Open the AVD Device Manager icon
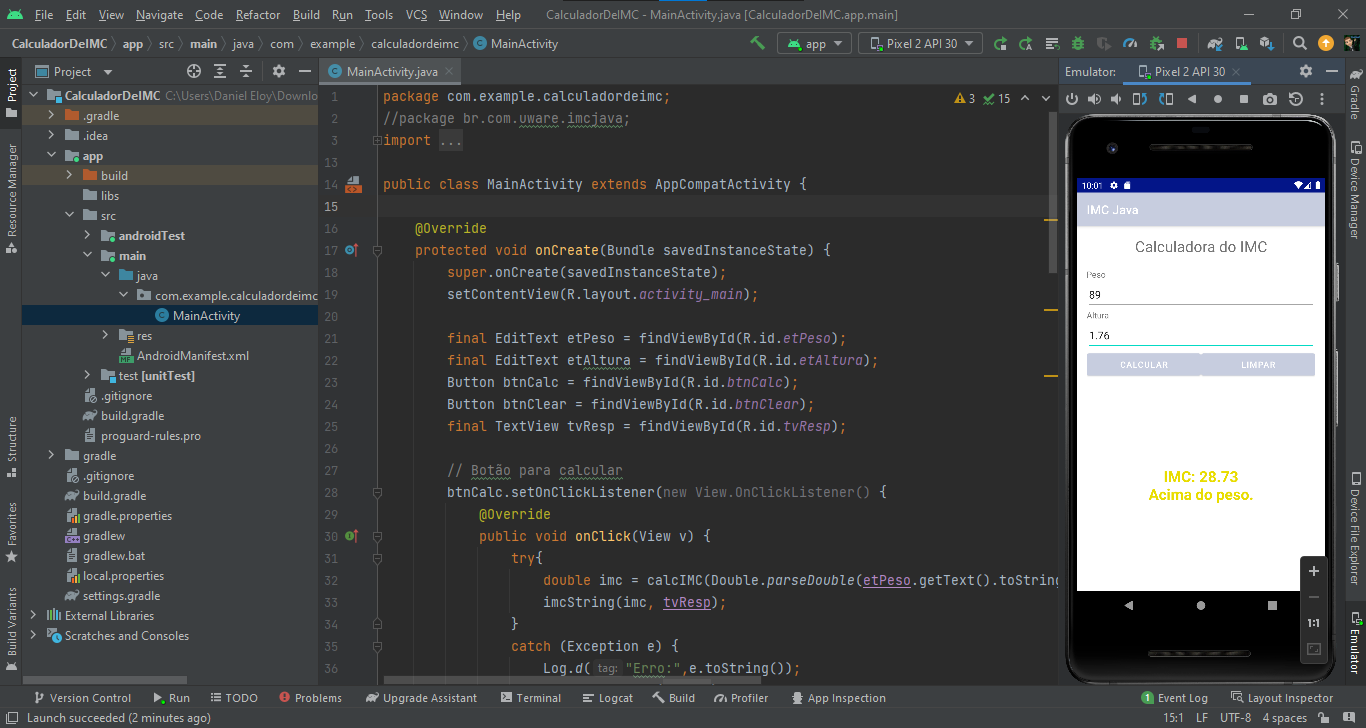 [1240, 43]
